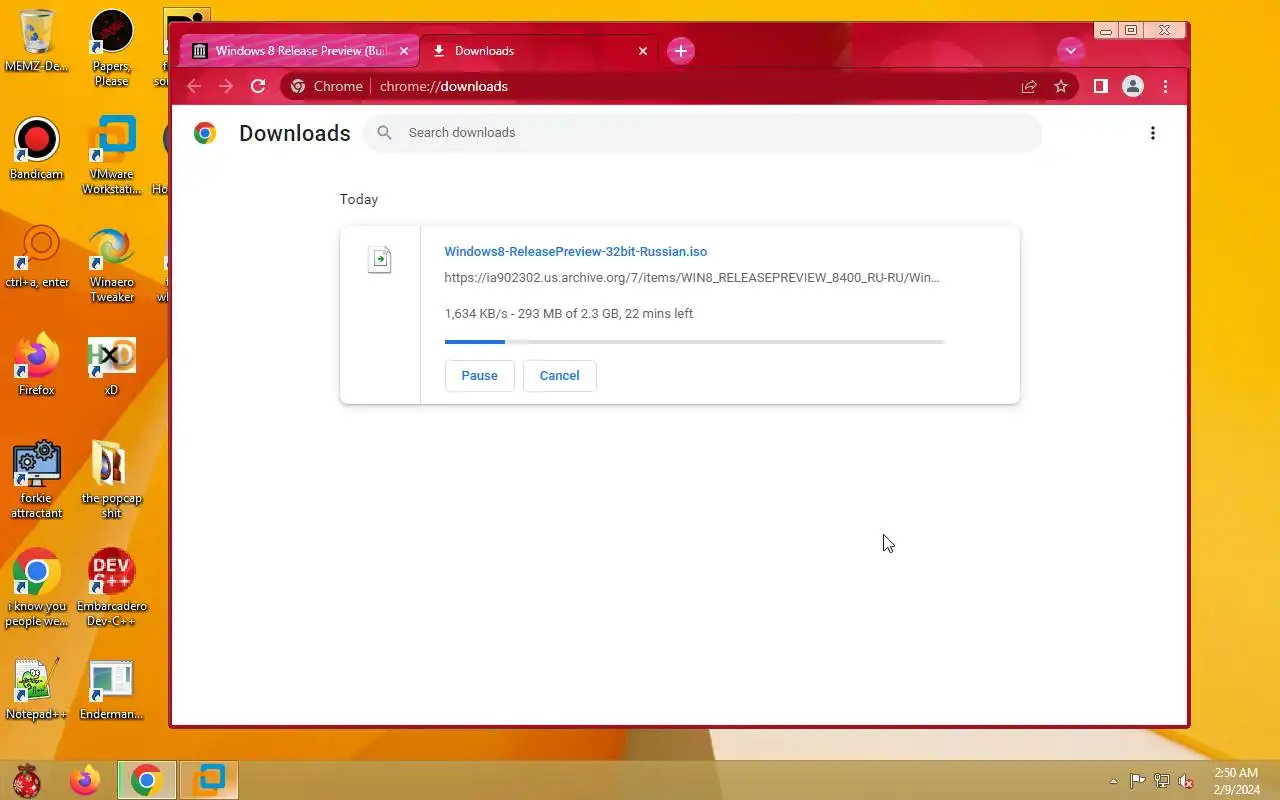The image size is (1280, 800).
Task: Reload the downloads page
Action: coord(258,86)
